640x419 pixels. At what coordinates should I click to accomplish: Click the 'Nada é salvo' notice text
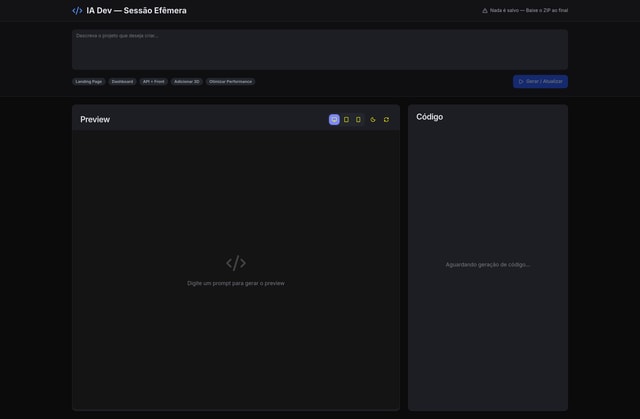click(529, 11)
